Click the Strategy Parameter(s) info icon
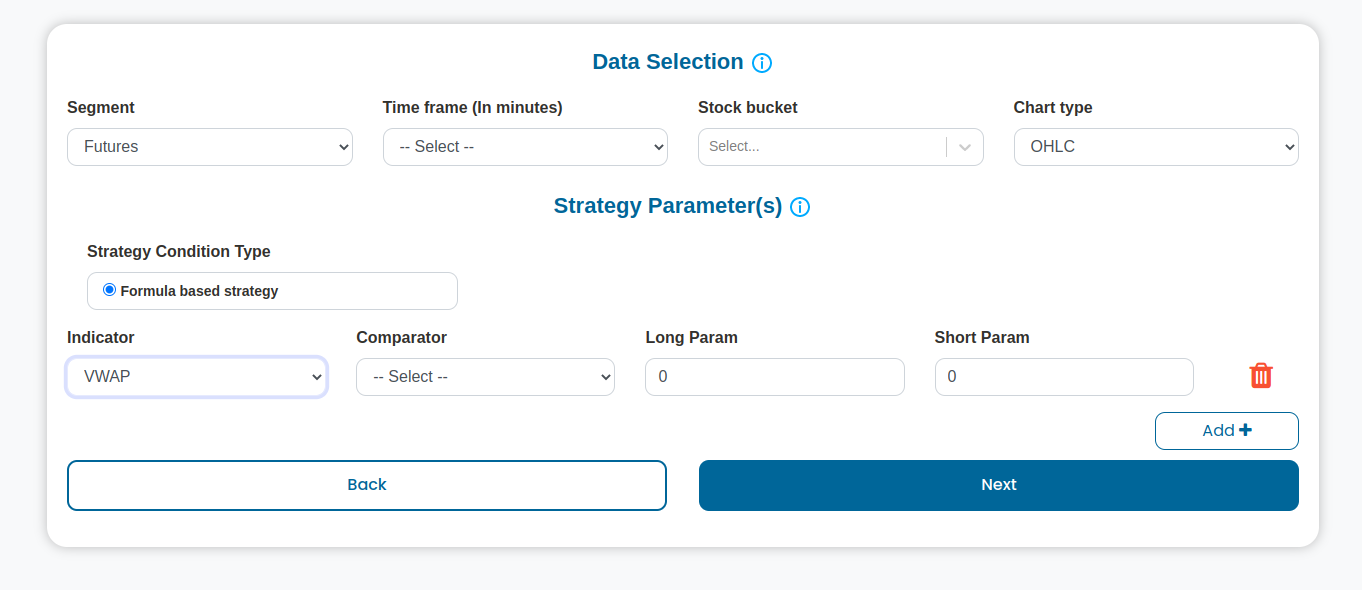 pyautogui.click(x=800, y=207)
